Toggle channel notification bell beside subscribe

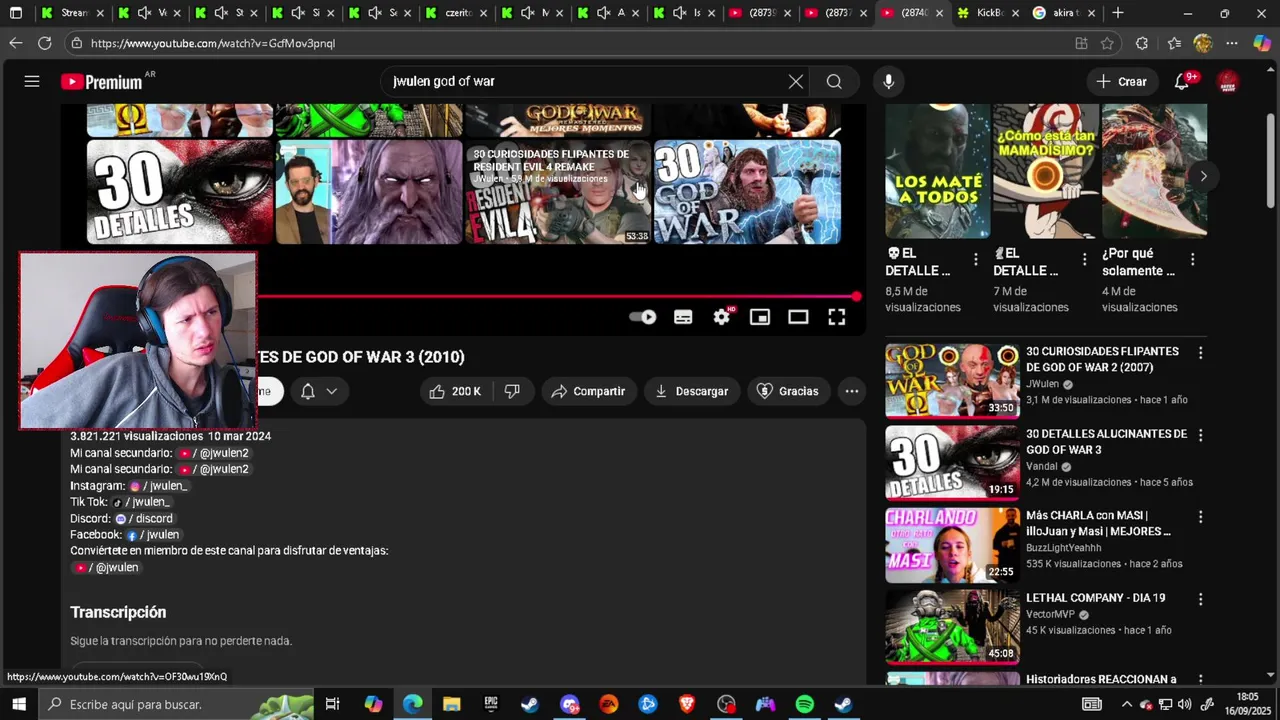[x=308, y=391]
